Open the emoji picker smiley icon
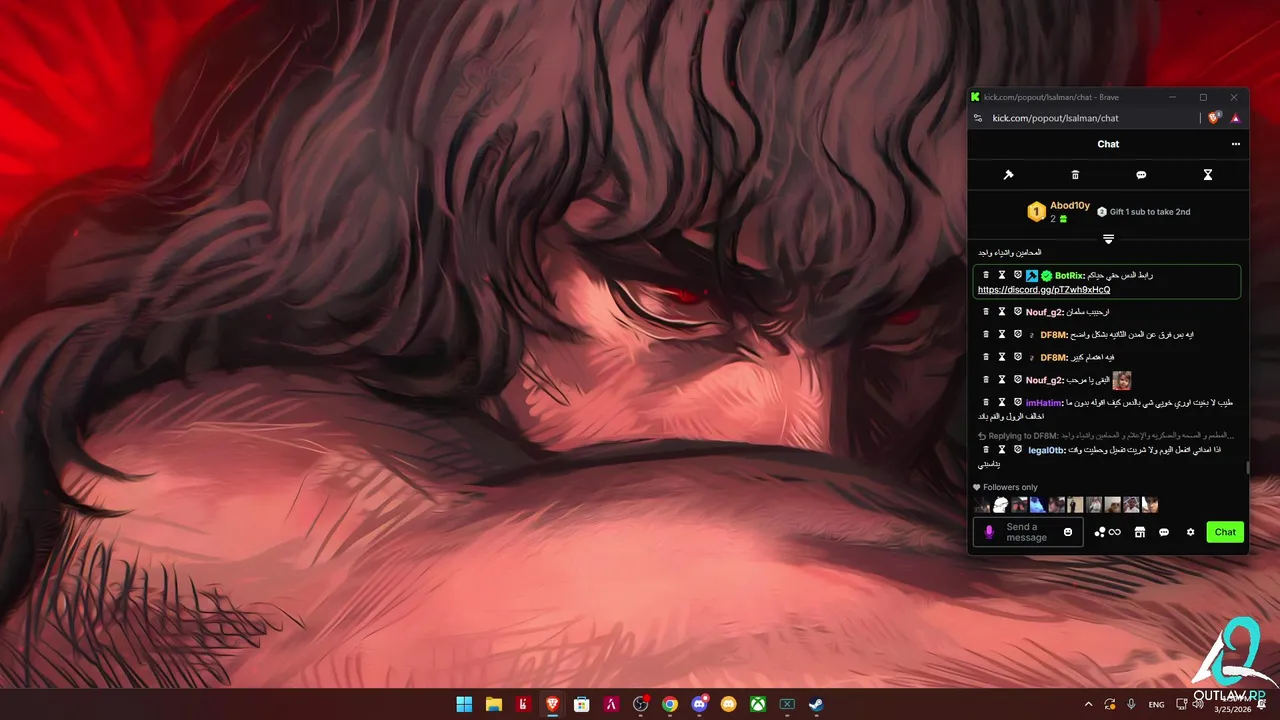 click(x=1068, y=532)
